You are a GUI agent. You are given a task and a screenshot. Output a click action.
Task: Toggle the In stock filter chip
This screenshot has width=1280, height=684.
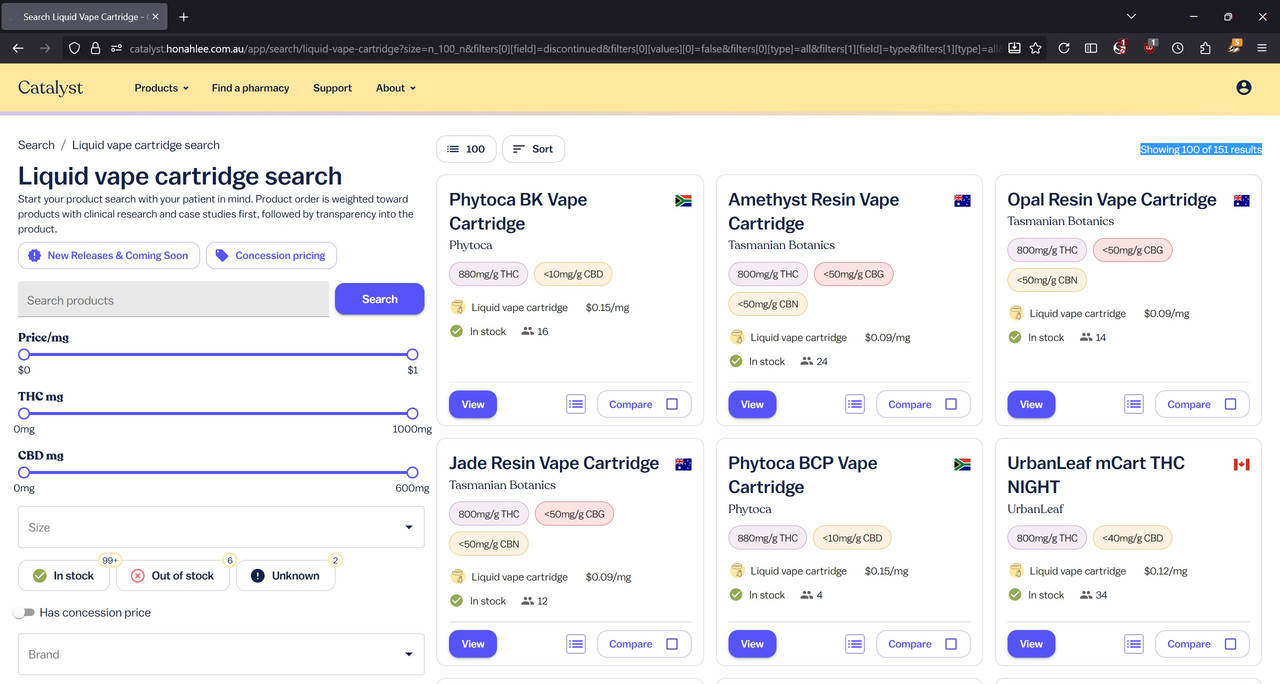64,576
